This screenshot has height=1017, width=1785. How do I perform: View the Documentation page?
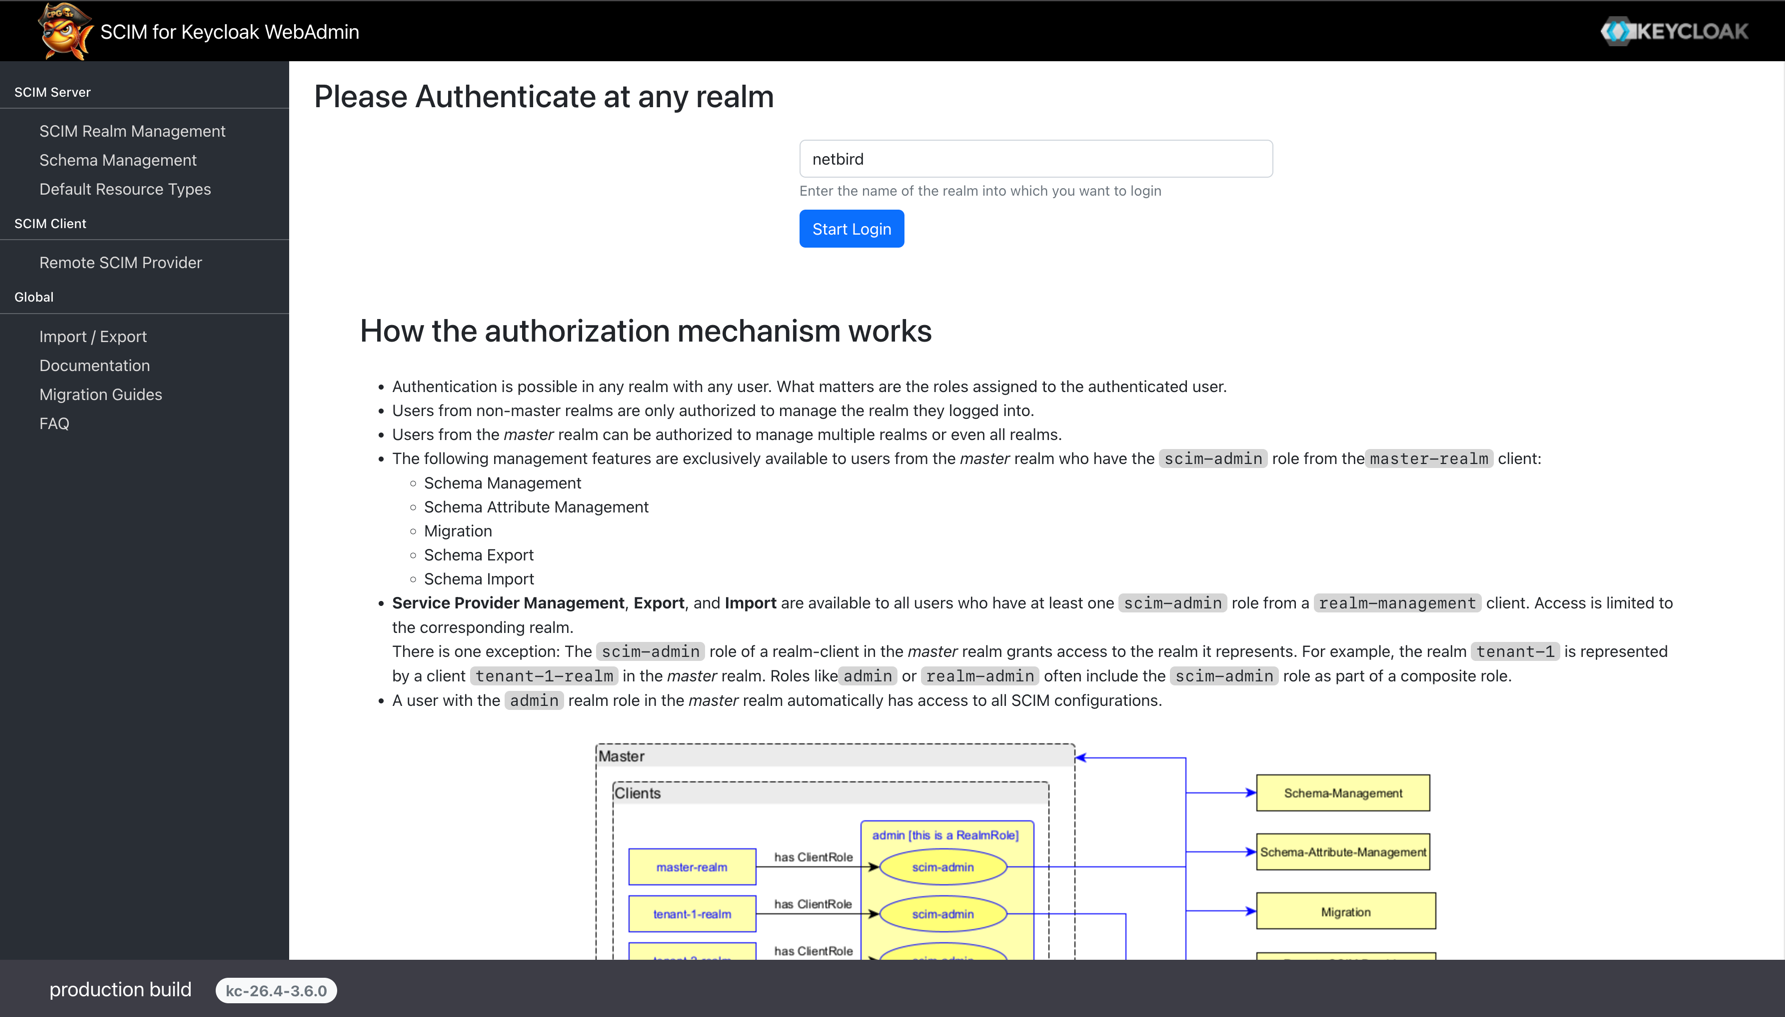[94, 365]
